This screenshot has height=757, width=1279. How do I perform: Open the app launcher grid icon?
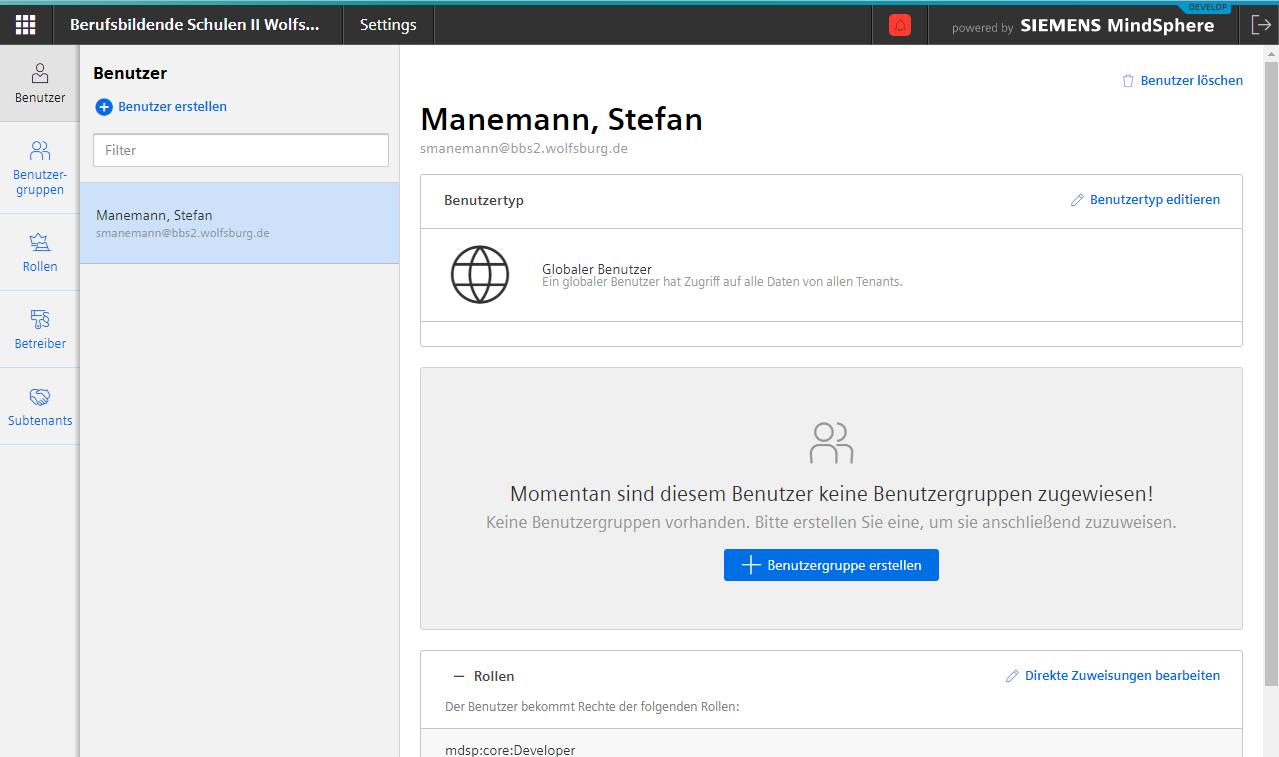[26, 25]
